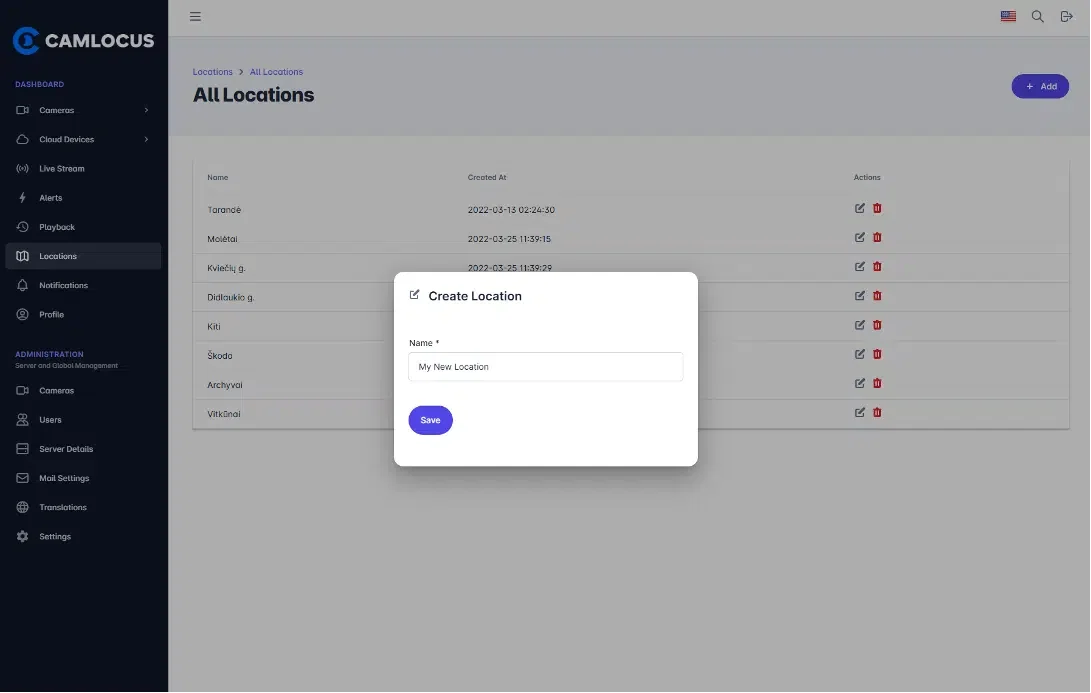Screen dimensions: 1091x693
Task: Delete the Didlaukio g. location
Action: tap(877, 296)
